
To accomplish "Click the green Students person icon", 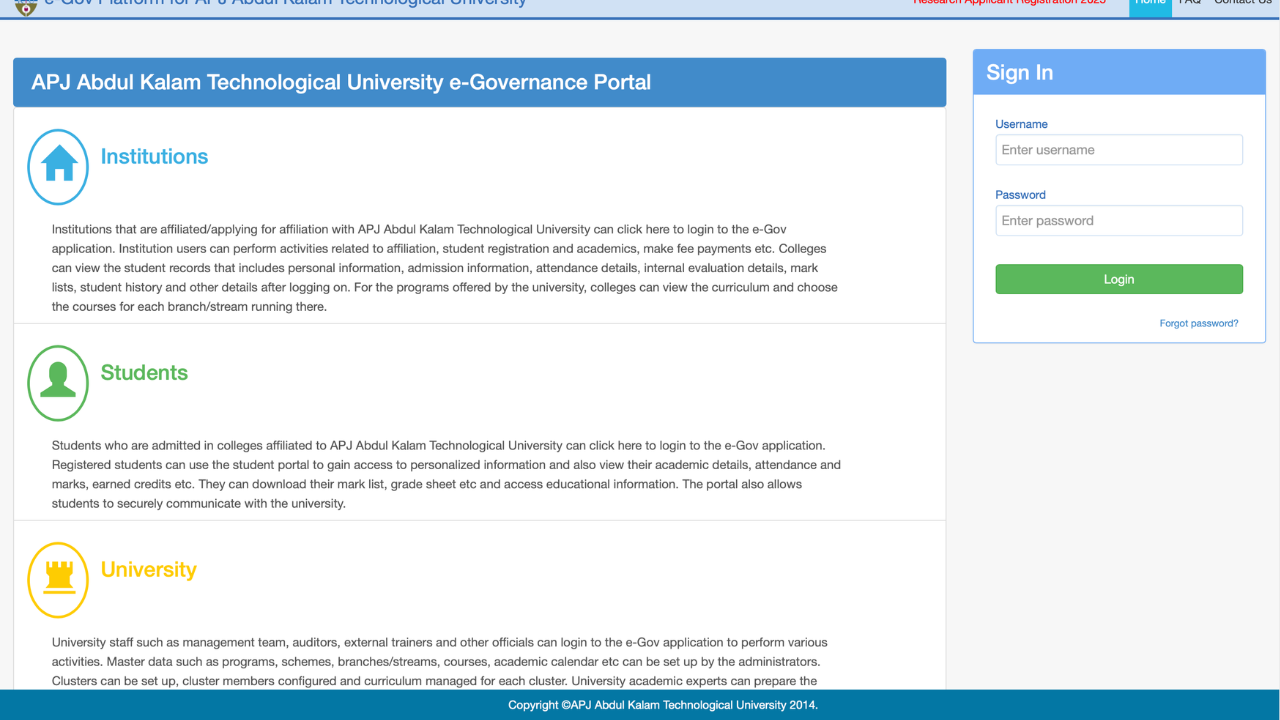I will [58, 383].
